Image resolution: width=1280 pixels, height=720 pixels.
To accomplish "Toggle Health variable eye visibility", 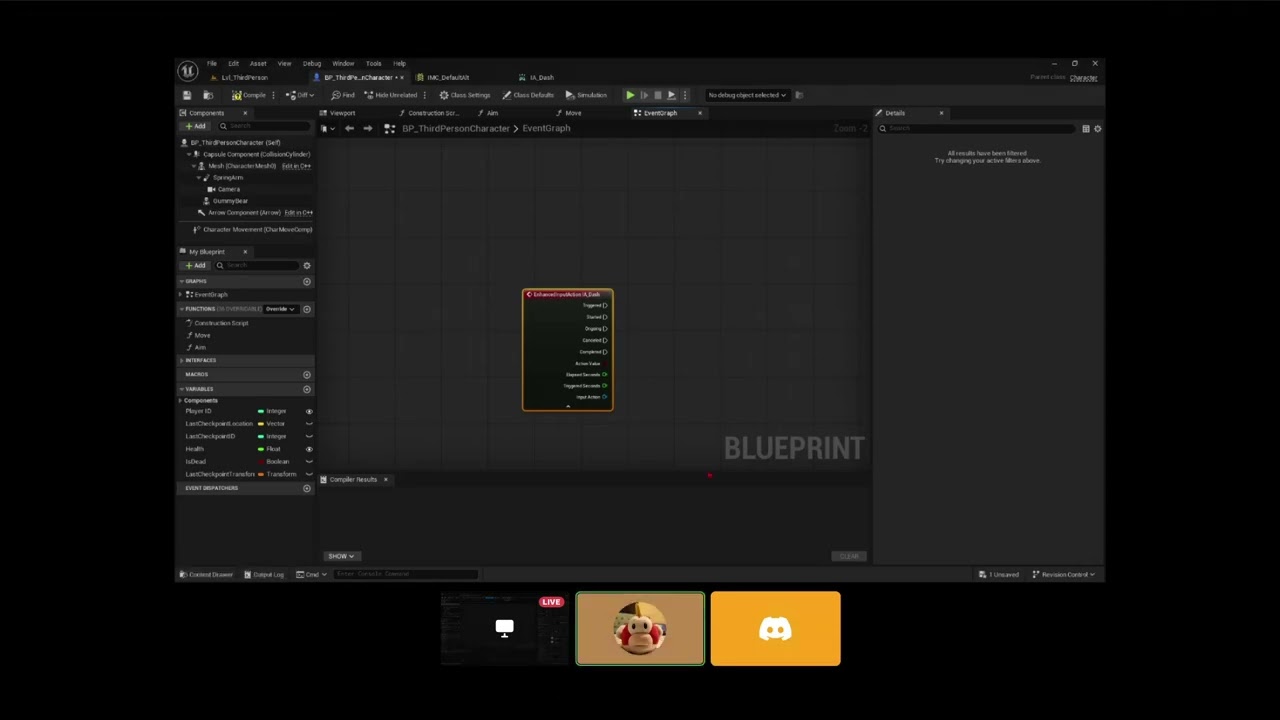I will (x=308, y=449).
